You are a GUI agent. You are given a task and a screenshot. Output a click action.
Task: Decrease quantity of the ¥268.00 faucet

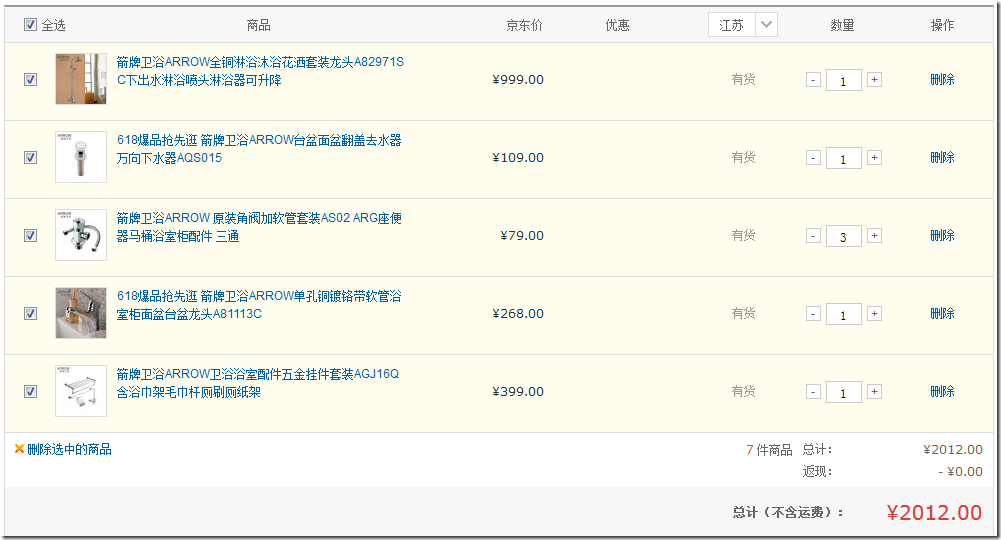813,313
